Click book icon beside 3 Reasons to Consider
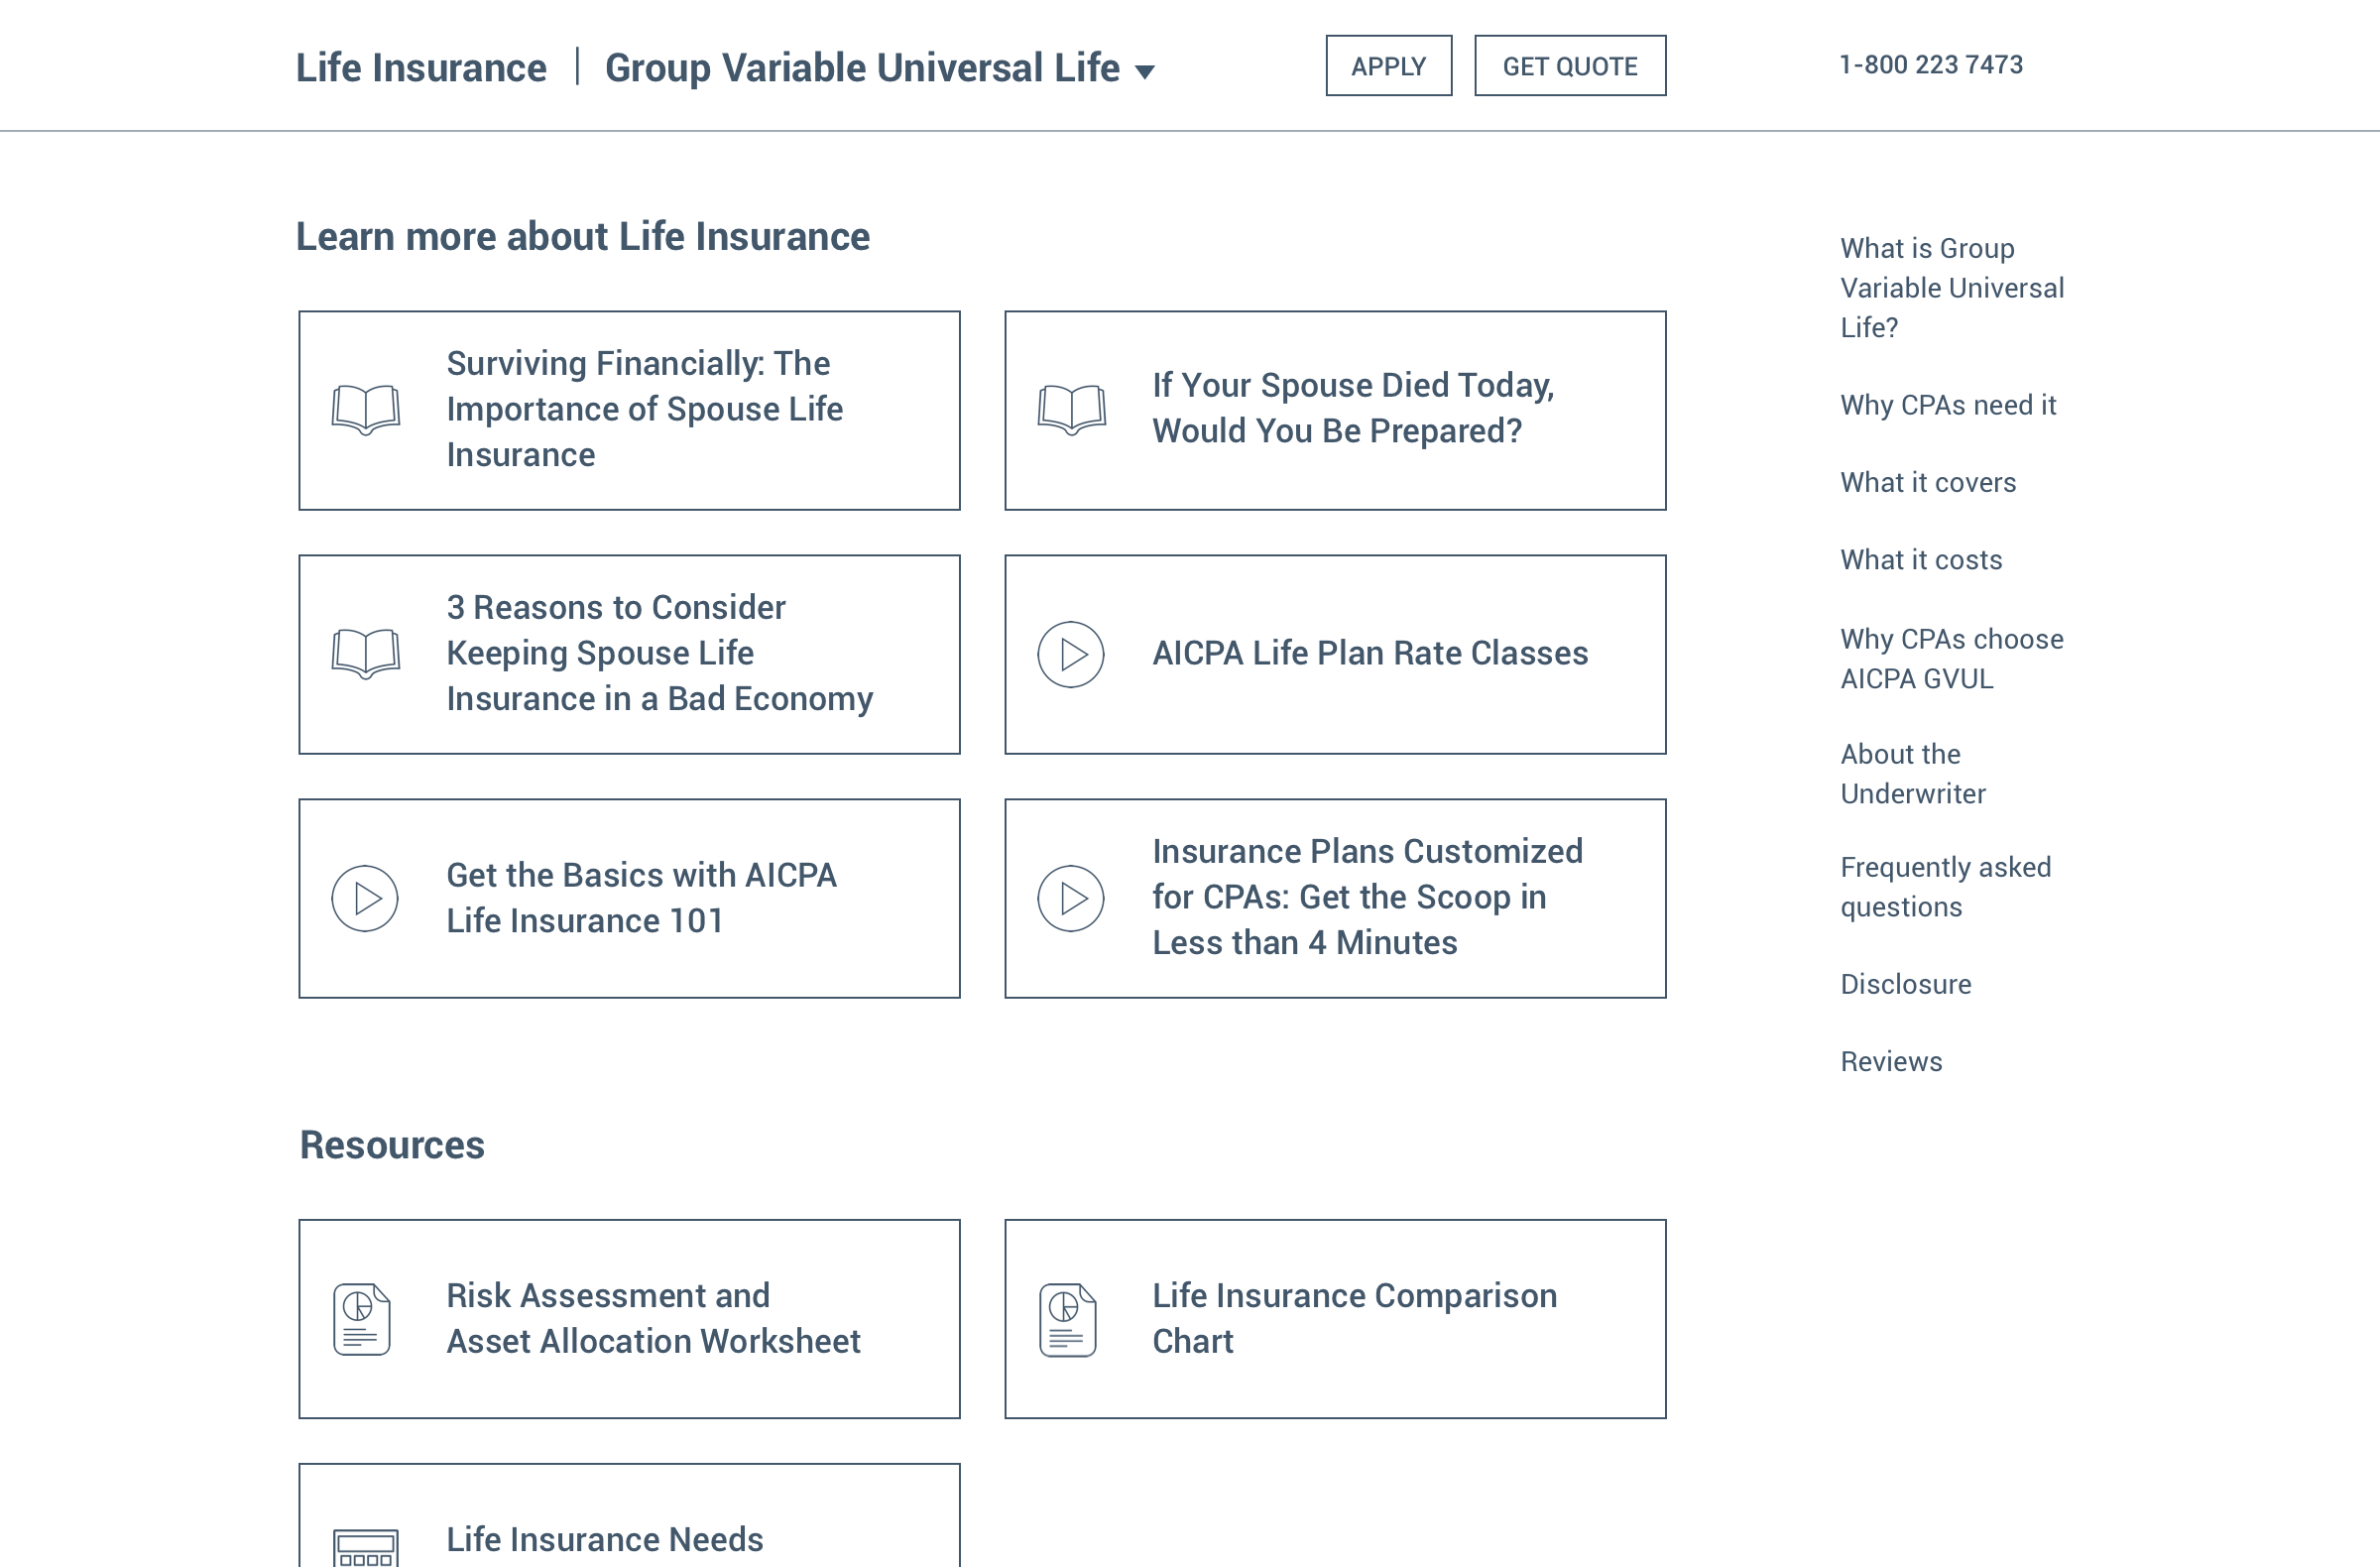Image resolution: width=2380 pixels, height=1567 pixels. 366,653
